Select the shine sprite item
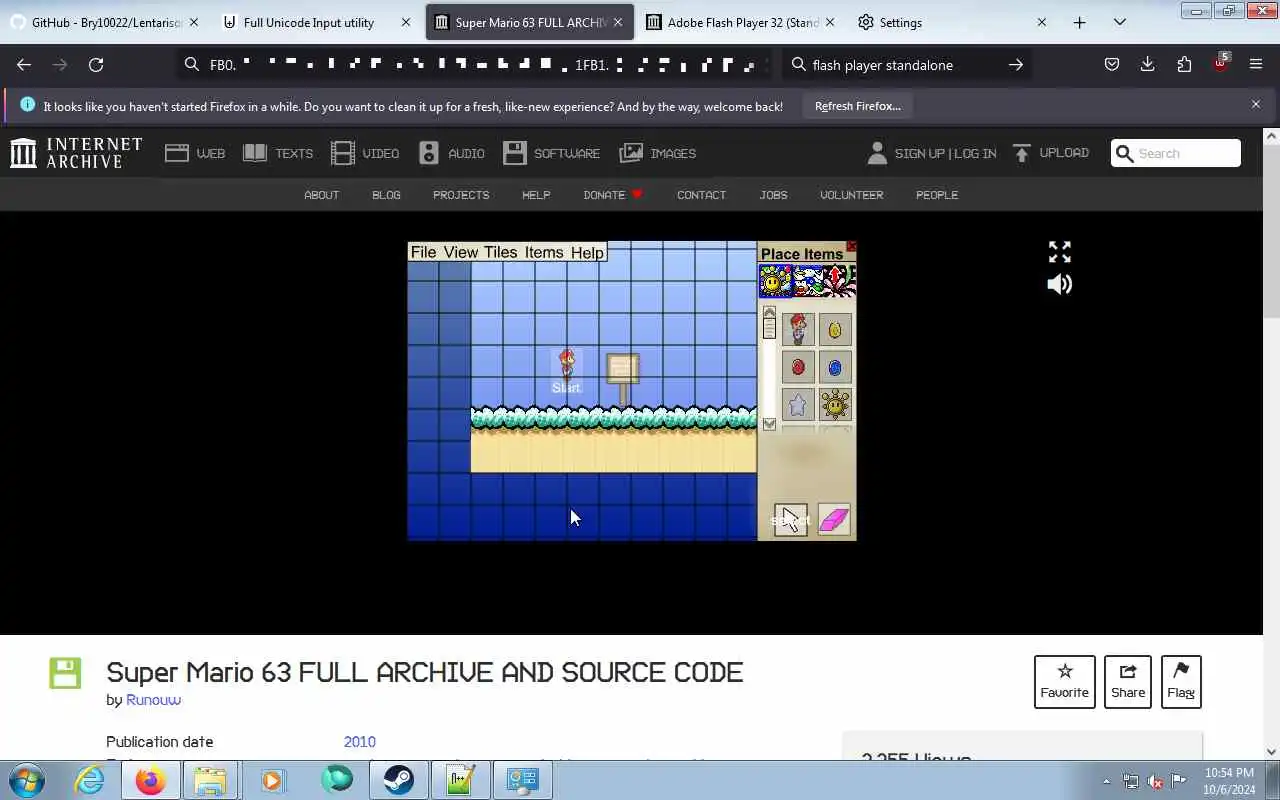 click(x=835, y=404)
